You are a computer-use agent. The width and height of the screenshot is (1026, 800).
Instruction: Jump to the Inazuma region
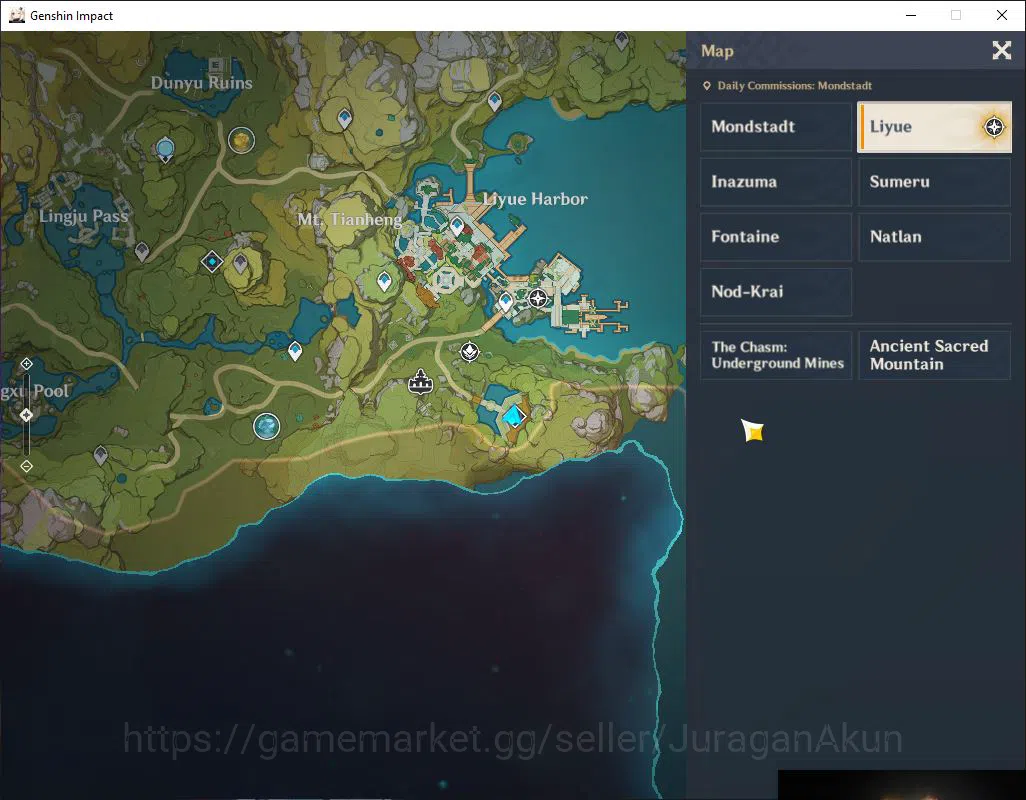tap(776, 182)
